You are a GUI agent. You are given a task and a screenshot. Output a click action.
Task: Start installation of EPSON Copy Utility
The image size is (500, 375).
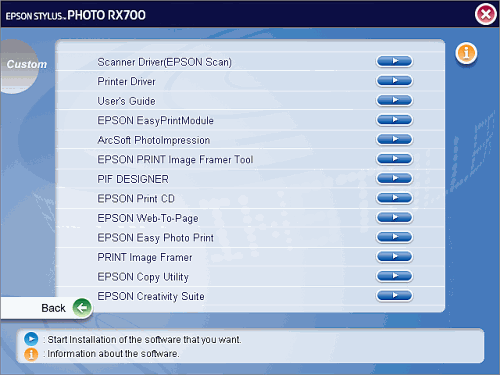394,276
